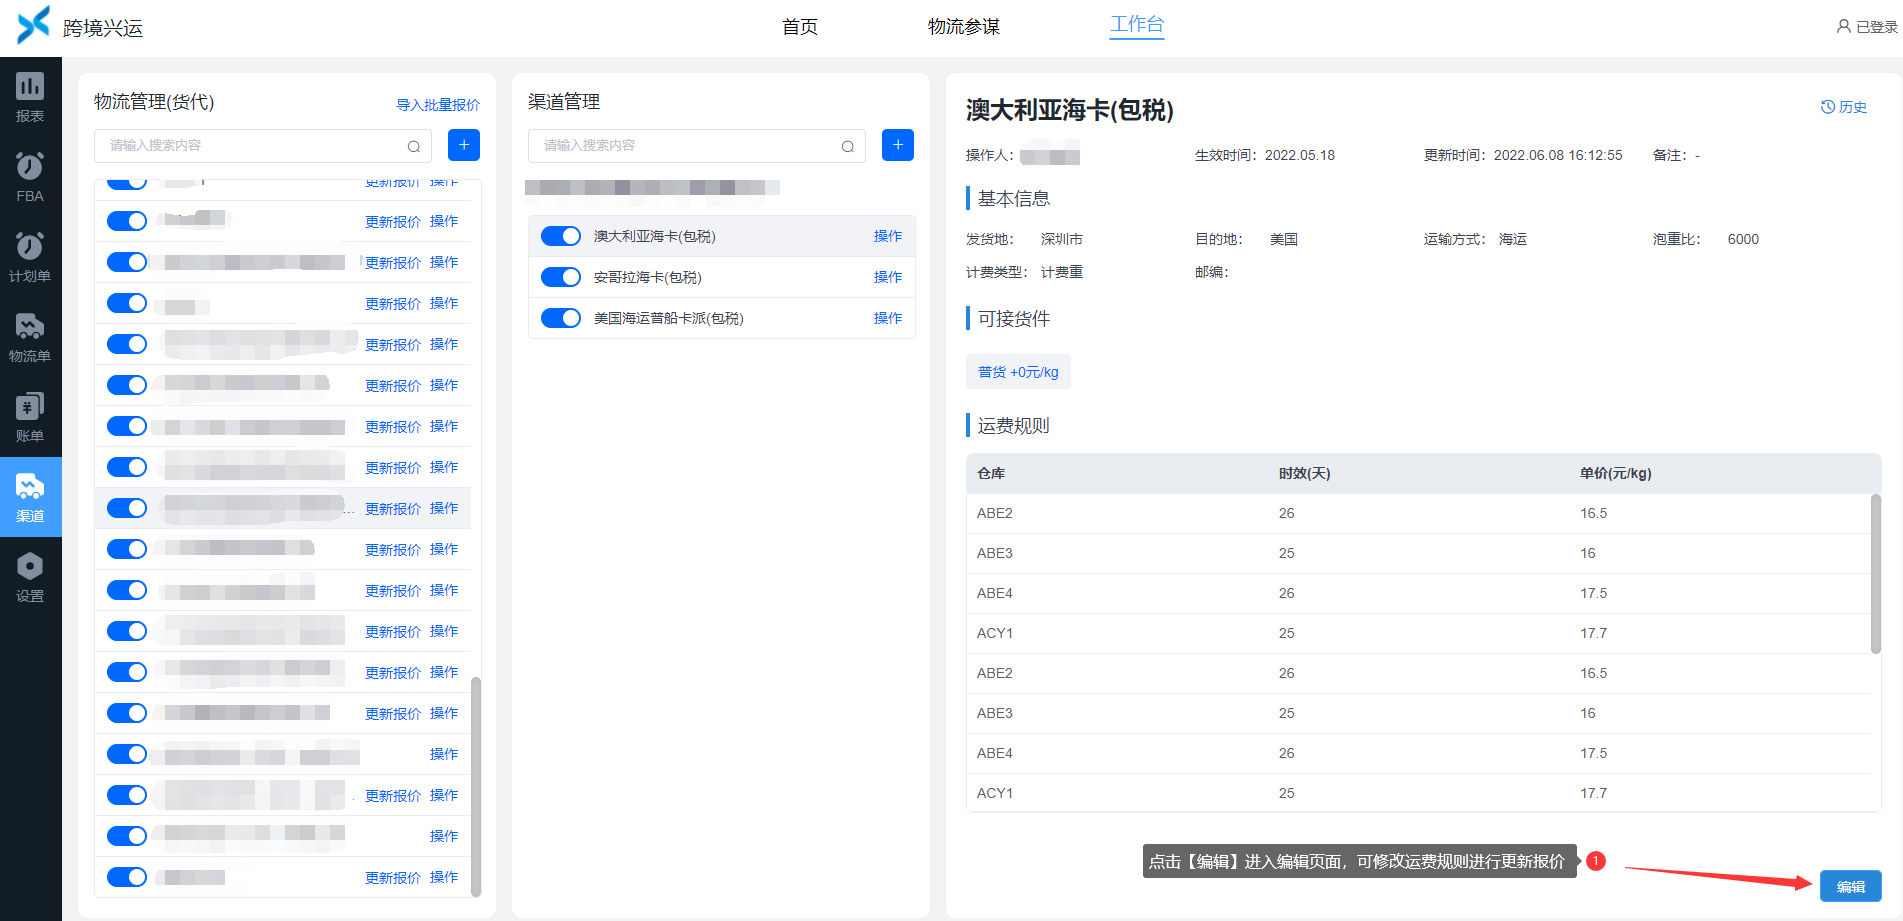Toggle the last forwarder row switch
The image size is (1903, 921).
tap(127, 877)
